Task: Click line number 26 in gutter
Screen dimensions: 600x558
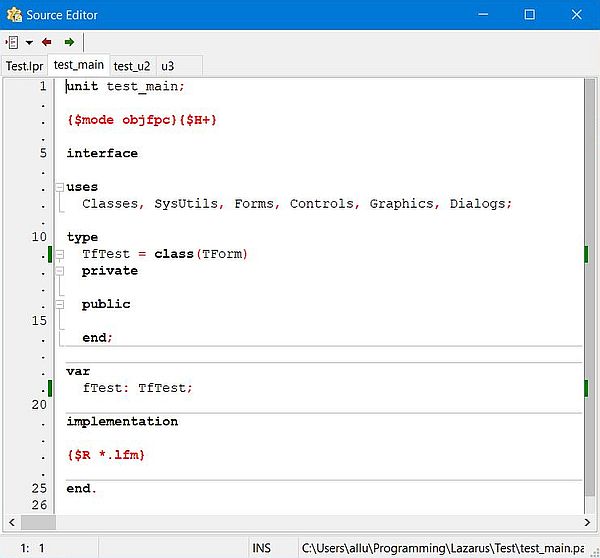Action: pyautogui.click(x=39, y=505)
